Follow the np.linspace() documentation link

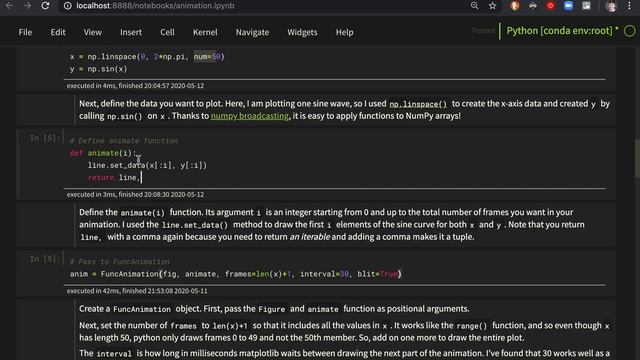click(418, 104)
